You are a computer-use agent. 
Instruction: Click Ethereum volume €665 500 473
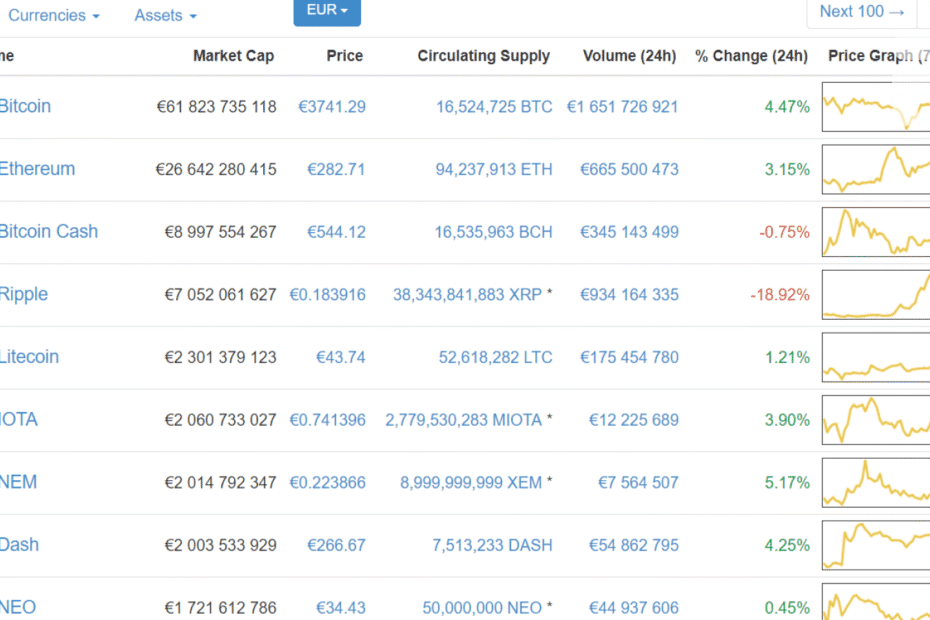[629, 170]
